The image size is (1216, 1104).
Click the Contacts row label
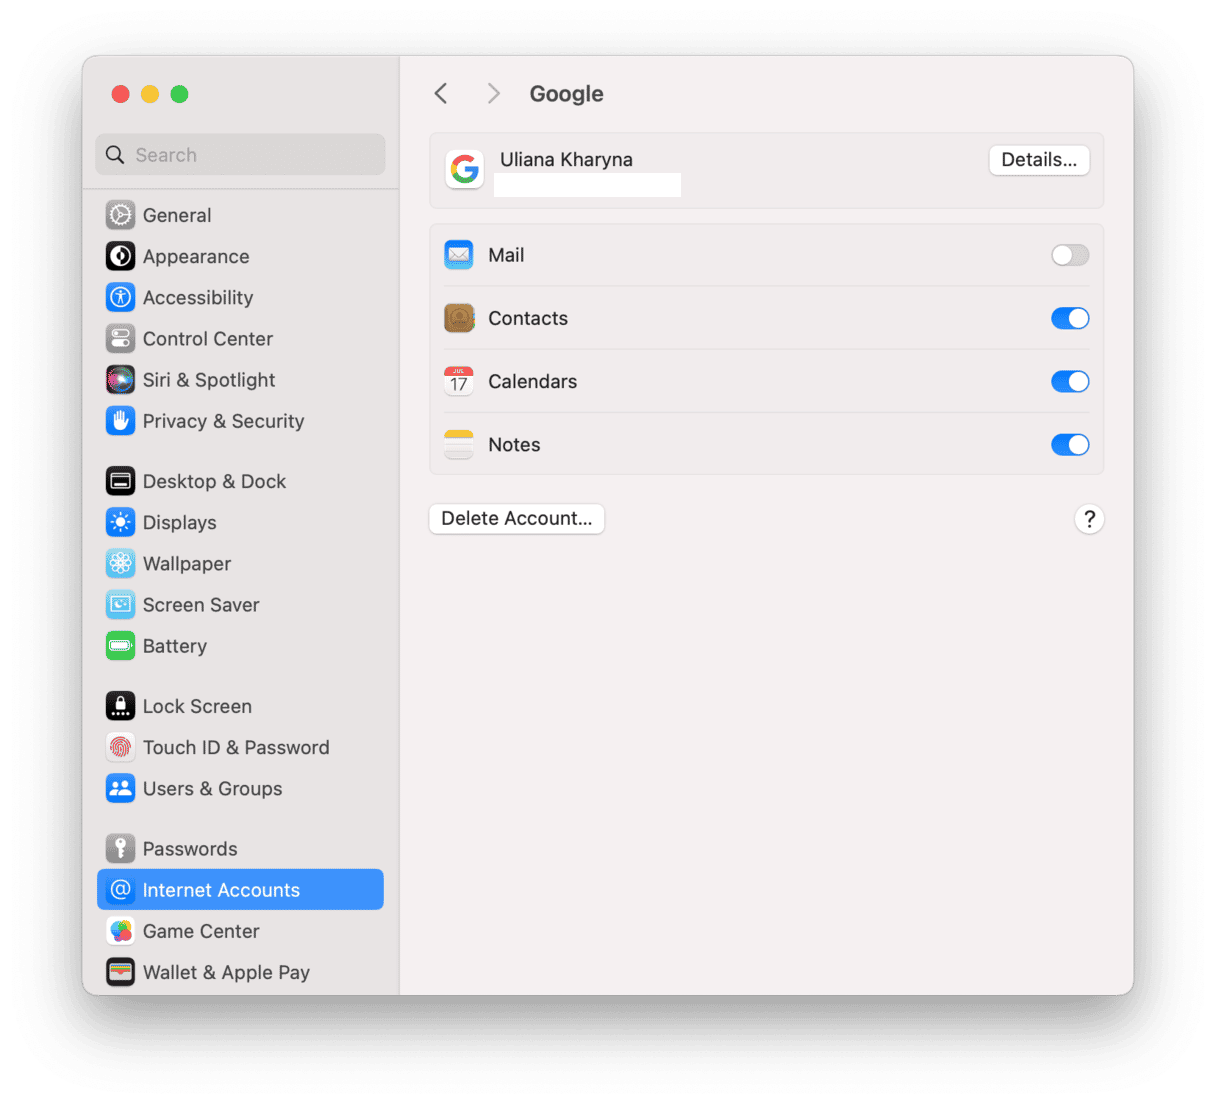pyautogui.click(x=528, y=318)
